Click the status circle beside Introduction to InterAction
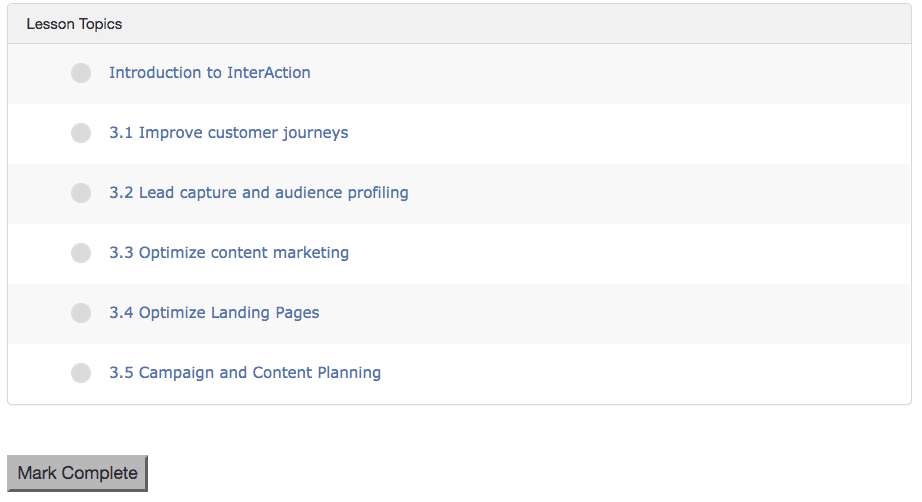 81,73
